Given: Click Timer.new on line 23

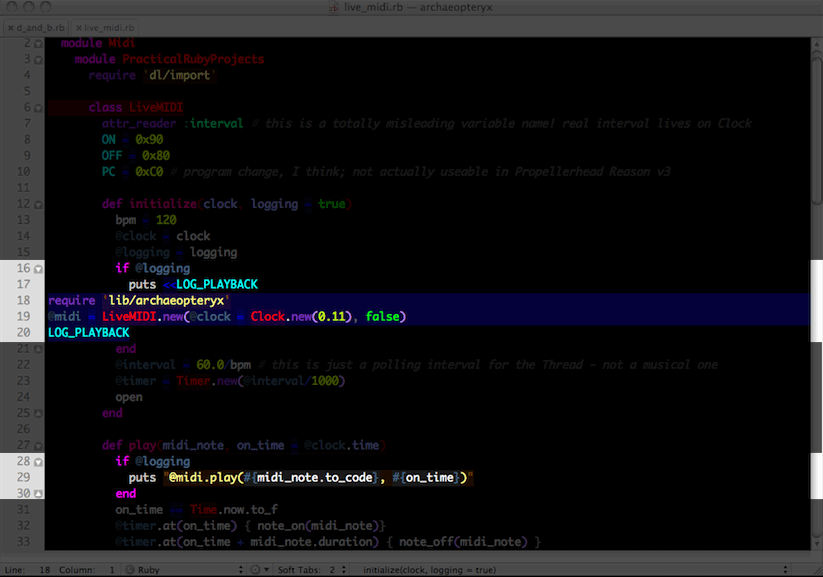Looking at the screenshot, I should [x=207, y=381].
